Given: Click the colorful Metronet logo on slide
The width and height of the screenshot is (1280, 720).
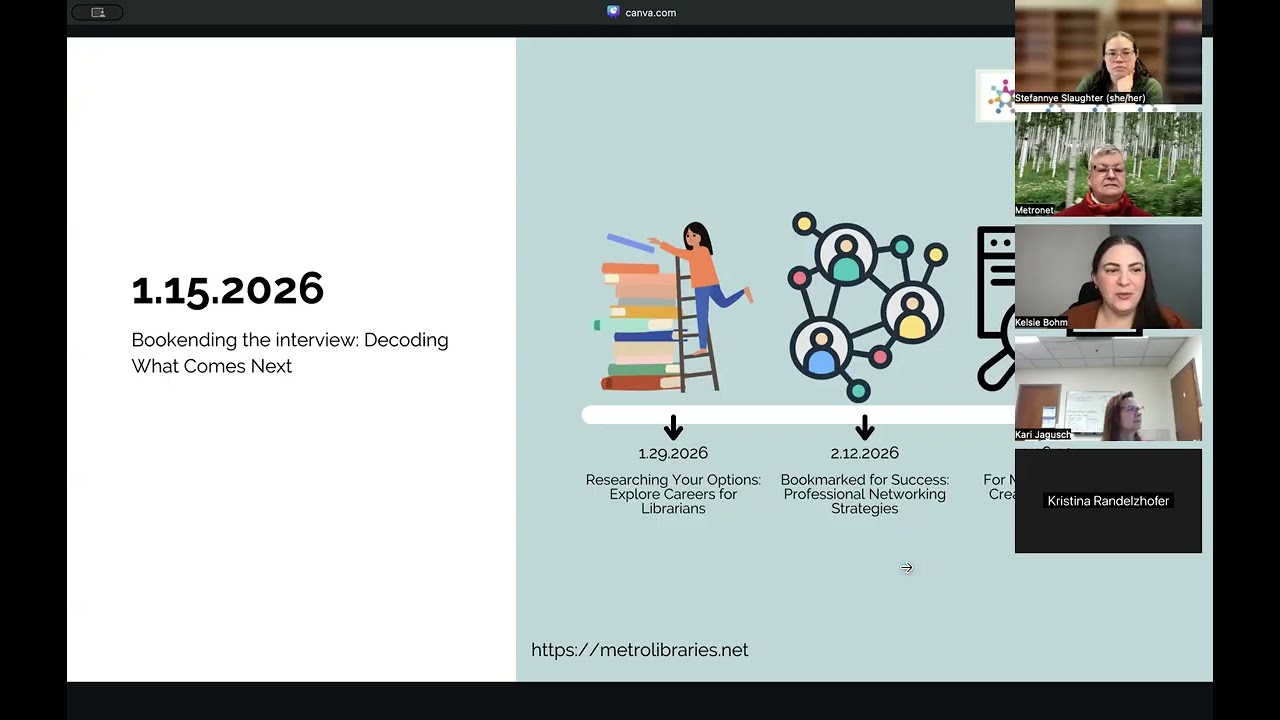Looking at the screenshot, I should pos(997,96).
